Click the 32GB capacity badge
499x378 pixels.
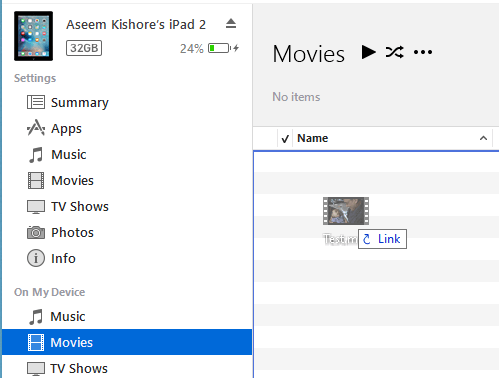click(84, 48)
